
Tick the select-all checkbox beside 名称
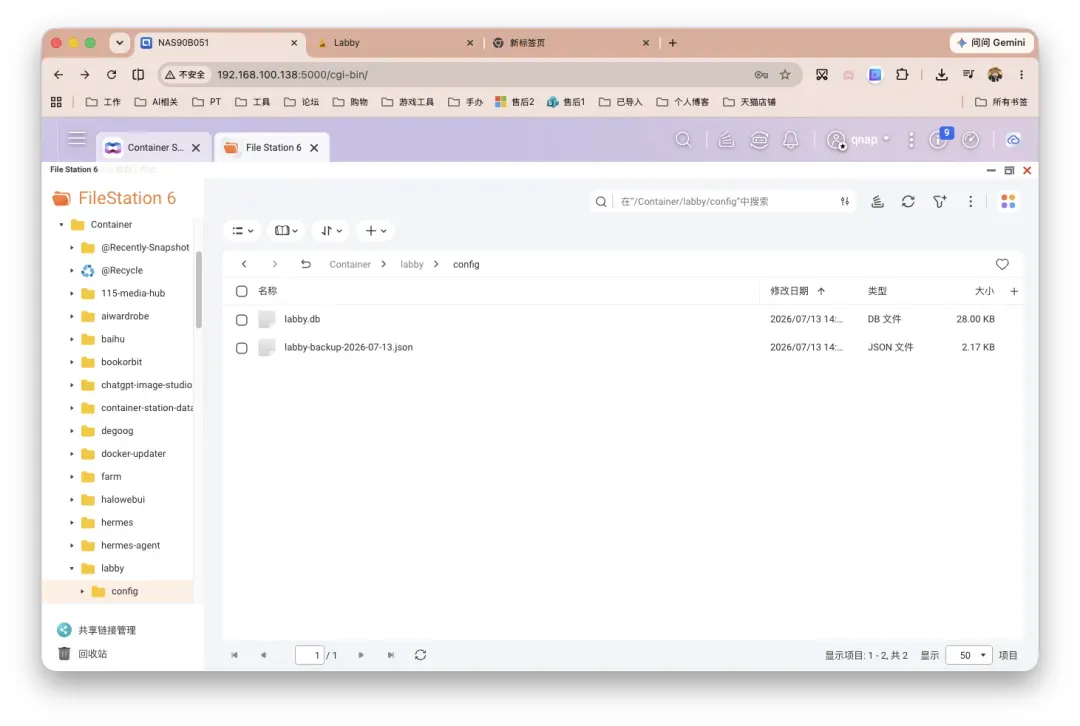coord(241,291)
